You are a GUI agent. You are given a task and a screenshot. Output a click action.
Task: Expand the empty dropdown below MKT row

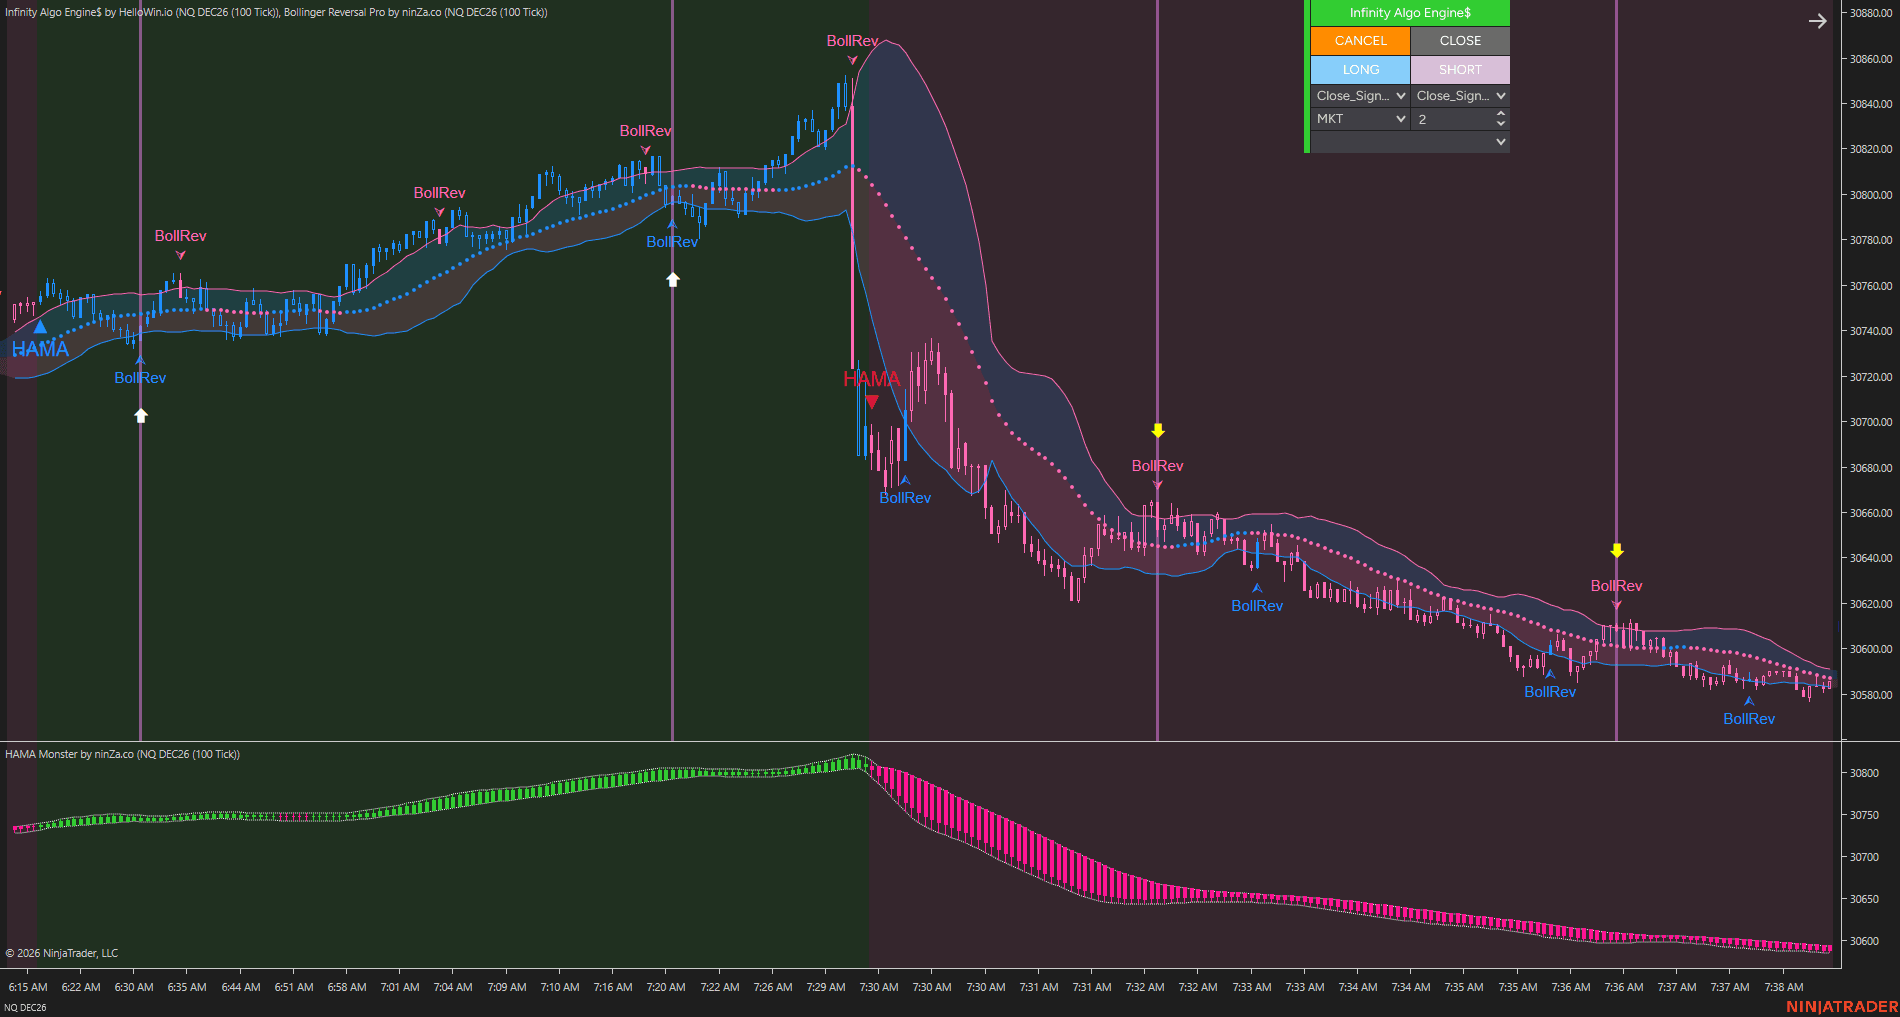click(1410, 142)
